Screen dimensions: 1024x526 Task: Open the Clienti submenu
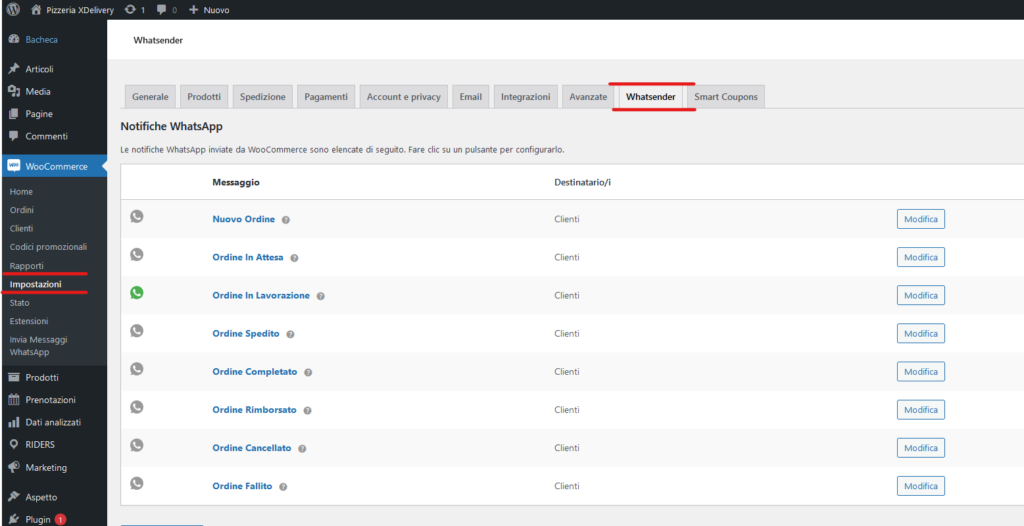pyautogui.click(x=22, y=228)
